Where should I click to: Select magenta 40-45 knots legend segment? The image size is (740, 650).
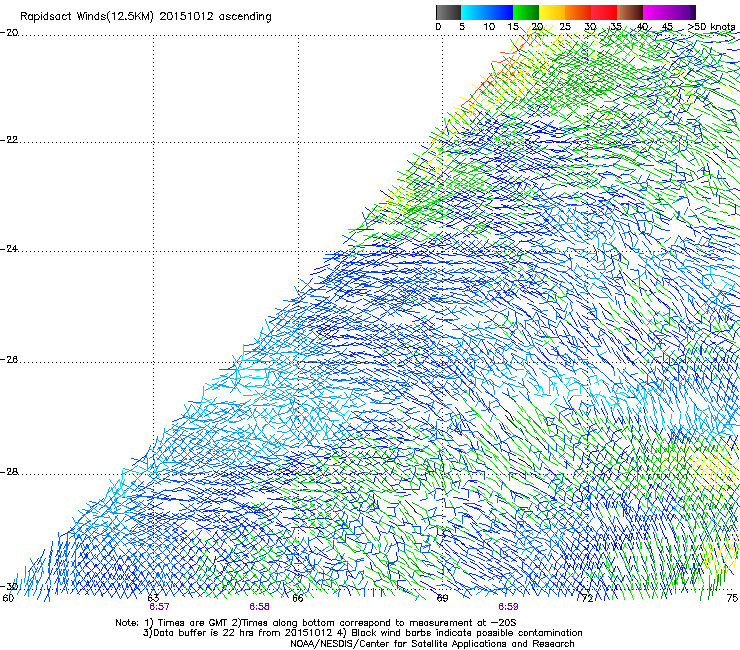pyautogui.click(x=656, y=12)
